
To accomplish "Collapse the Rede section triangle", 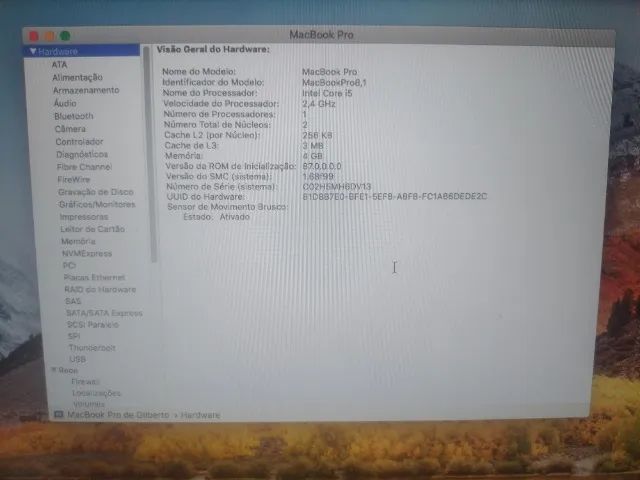I will 53,370.
